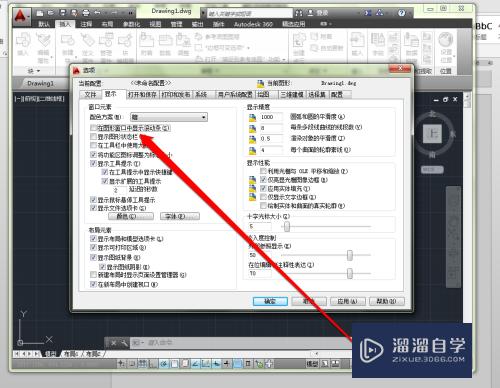
Task: Click the 外部参照显示 fade slider handle
Action: pyautogui.click(x=350, y=255)
